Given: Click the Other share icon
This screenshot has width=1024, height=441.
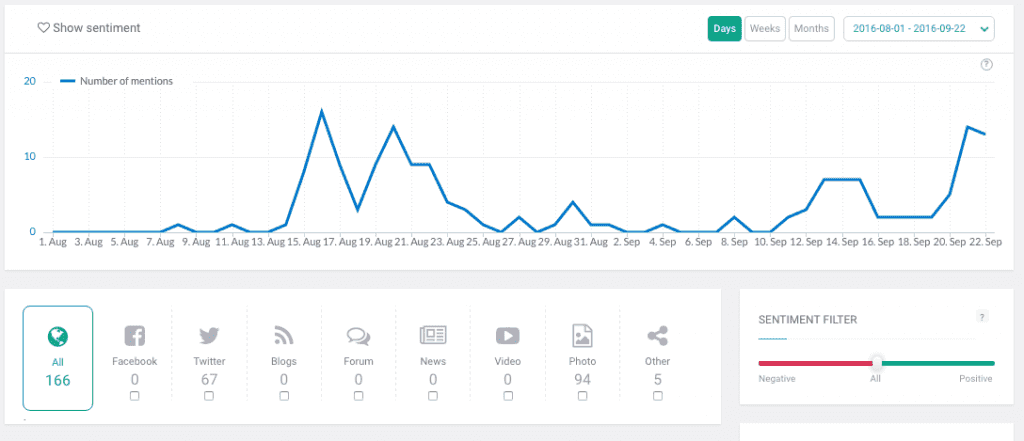Looking at the screenshot, I should 657,336.
